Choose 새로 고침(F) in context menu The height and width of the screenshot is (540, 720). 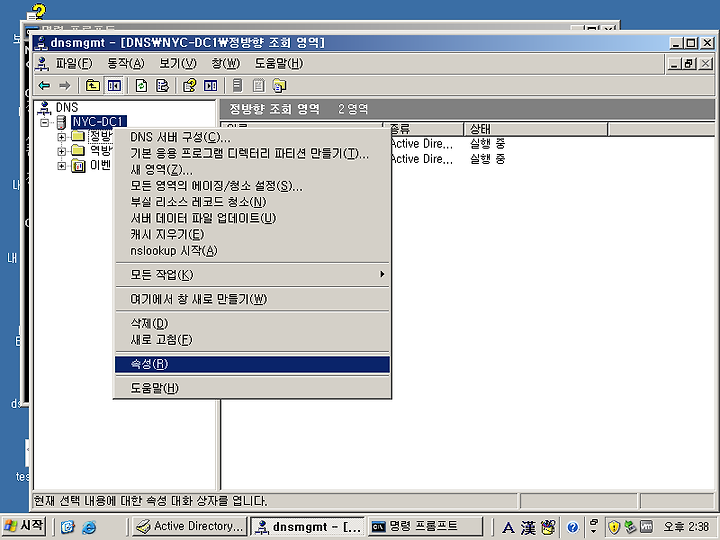tap(252, 340)
